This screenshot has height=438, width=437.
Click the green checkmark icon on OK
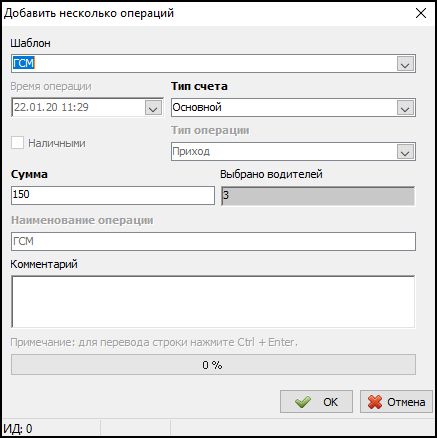[303, 402]
